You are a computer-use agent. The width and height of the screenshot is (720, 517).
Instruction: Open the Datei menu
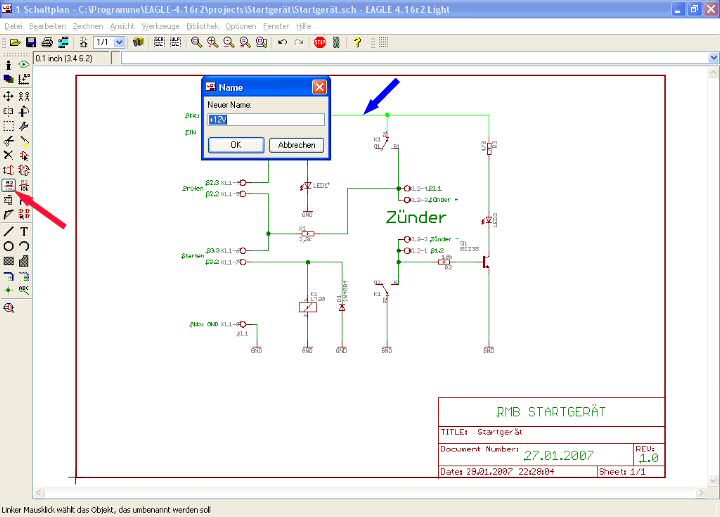13,25
